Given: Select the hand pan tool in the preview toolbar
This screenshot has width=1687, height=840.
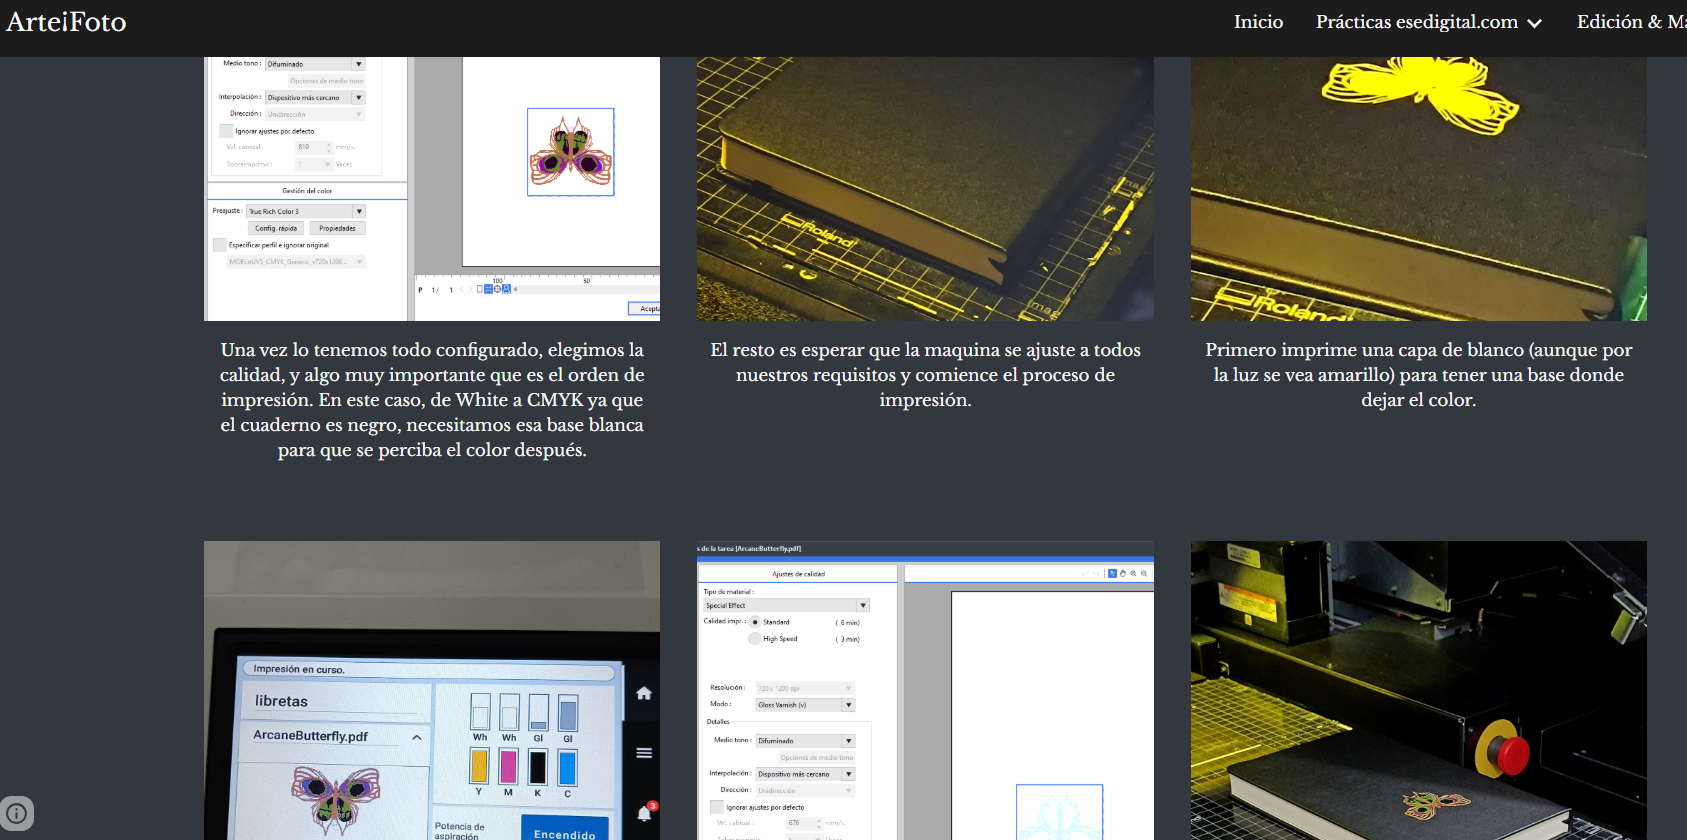Looking at the screenshot, I should point(1122,574).
